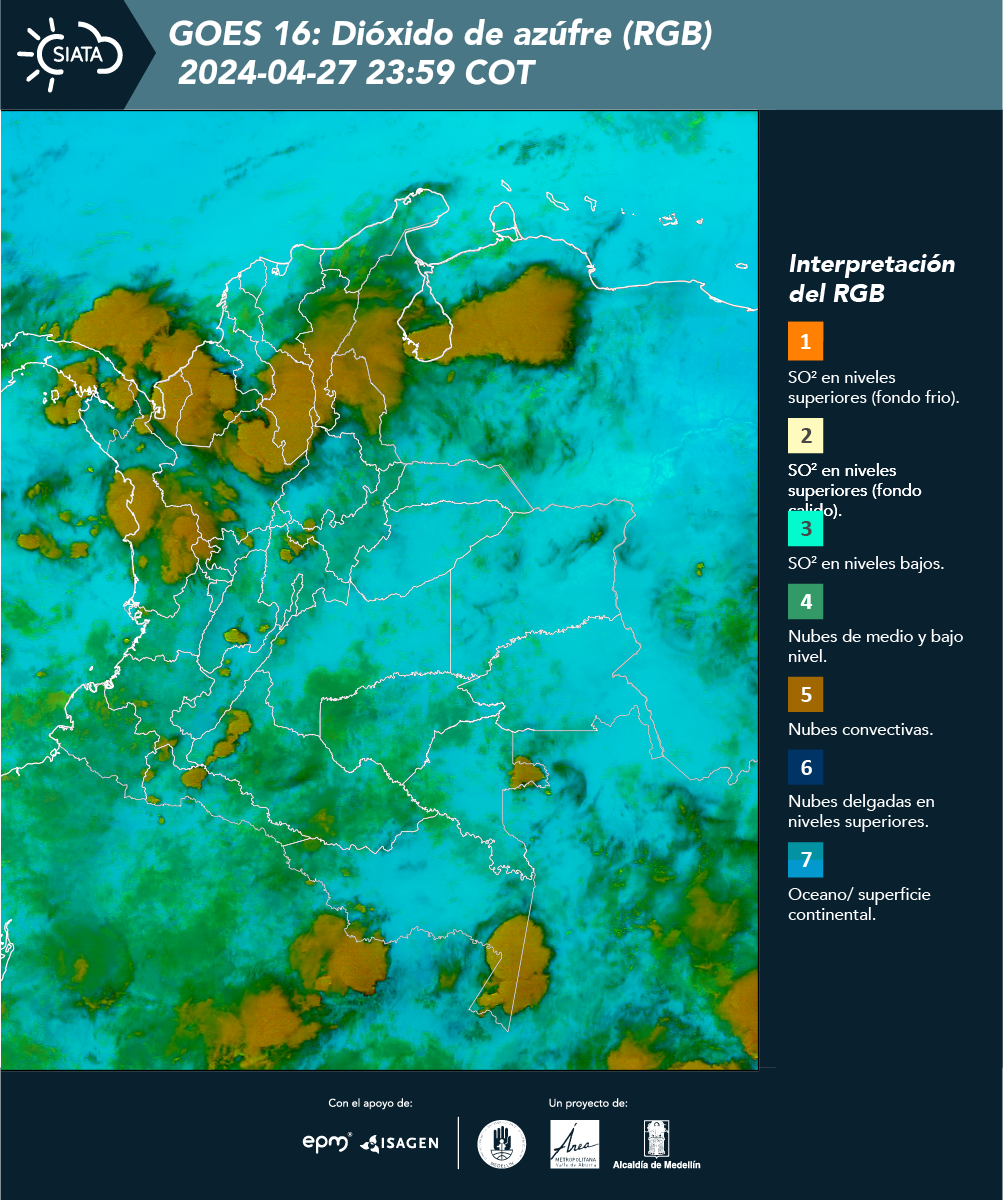Click the 'Interpretación del RGB' heading
Viewport: 1003px width, 1200px height.
(x=872, y=279)
